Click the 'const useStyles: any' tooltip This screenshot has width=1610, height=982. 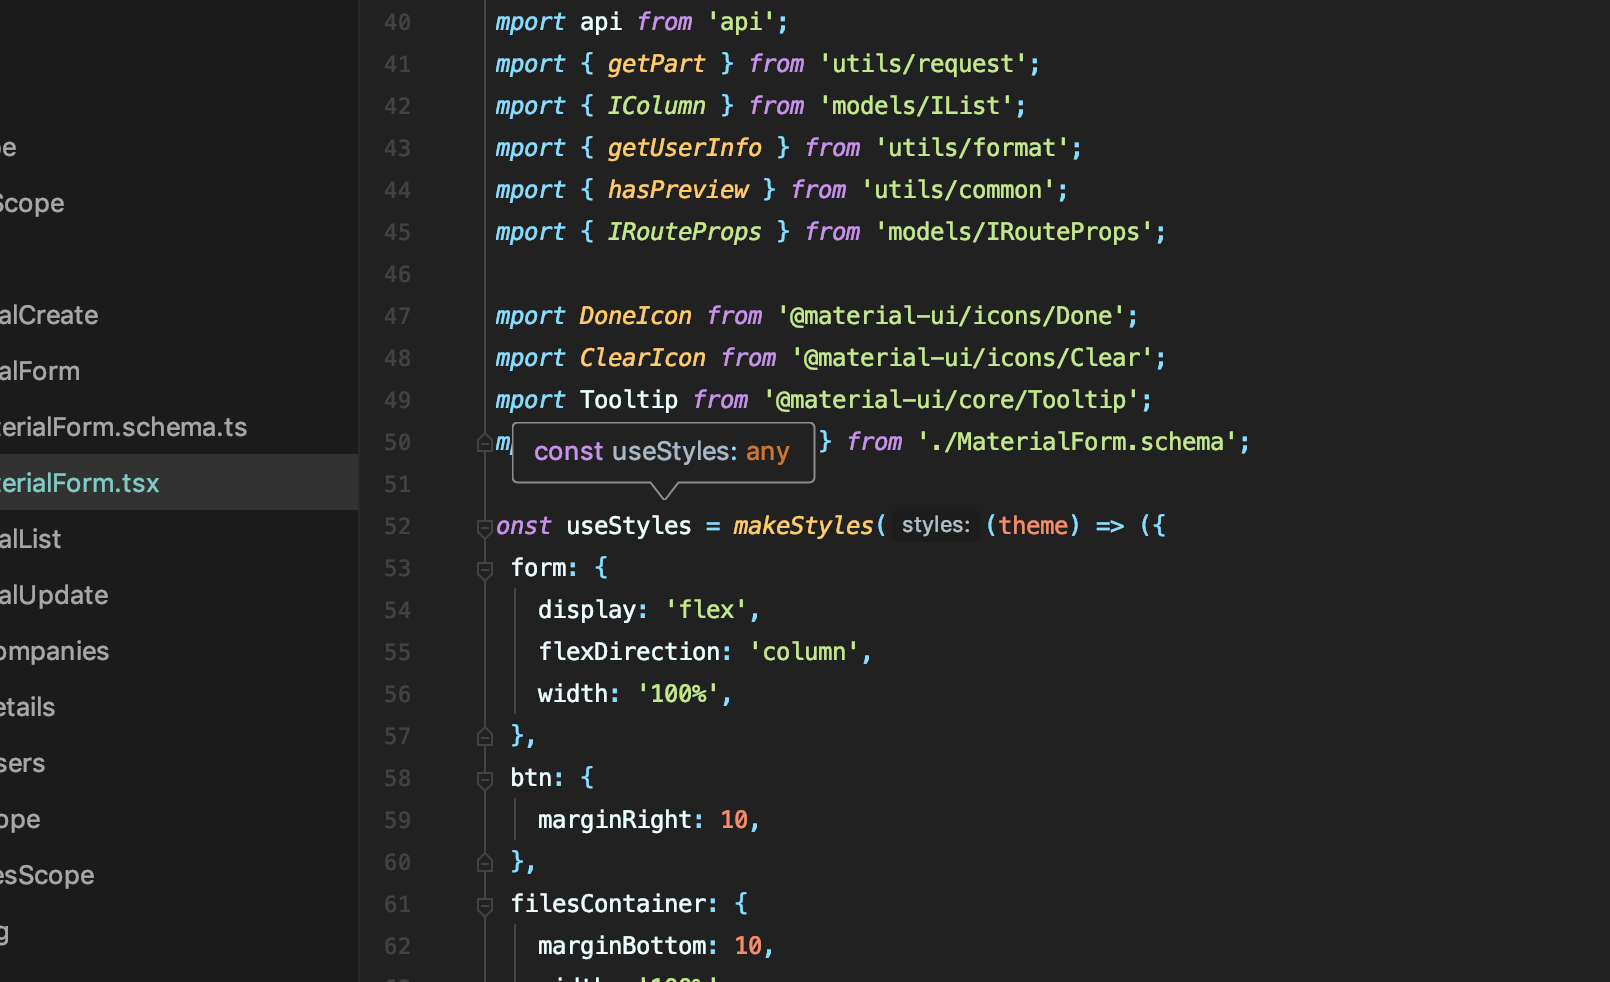[x=663, y=452]
